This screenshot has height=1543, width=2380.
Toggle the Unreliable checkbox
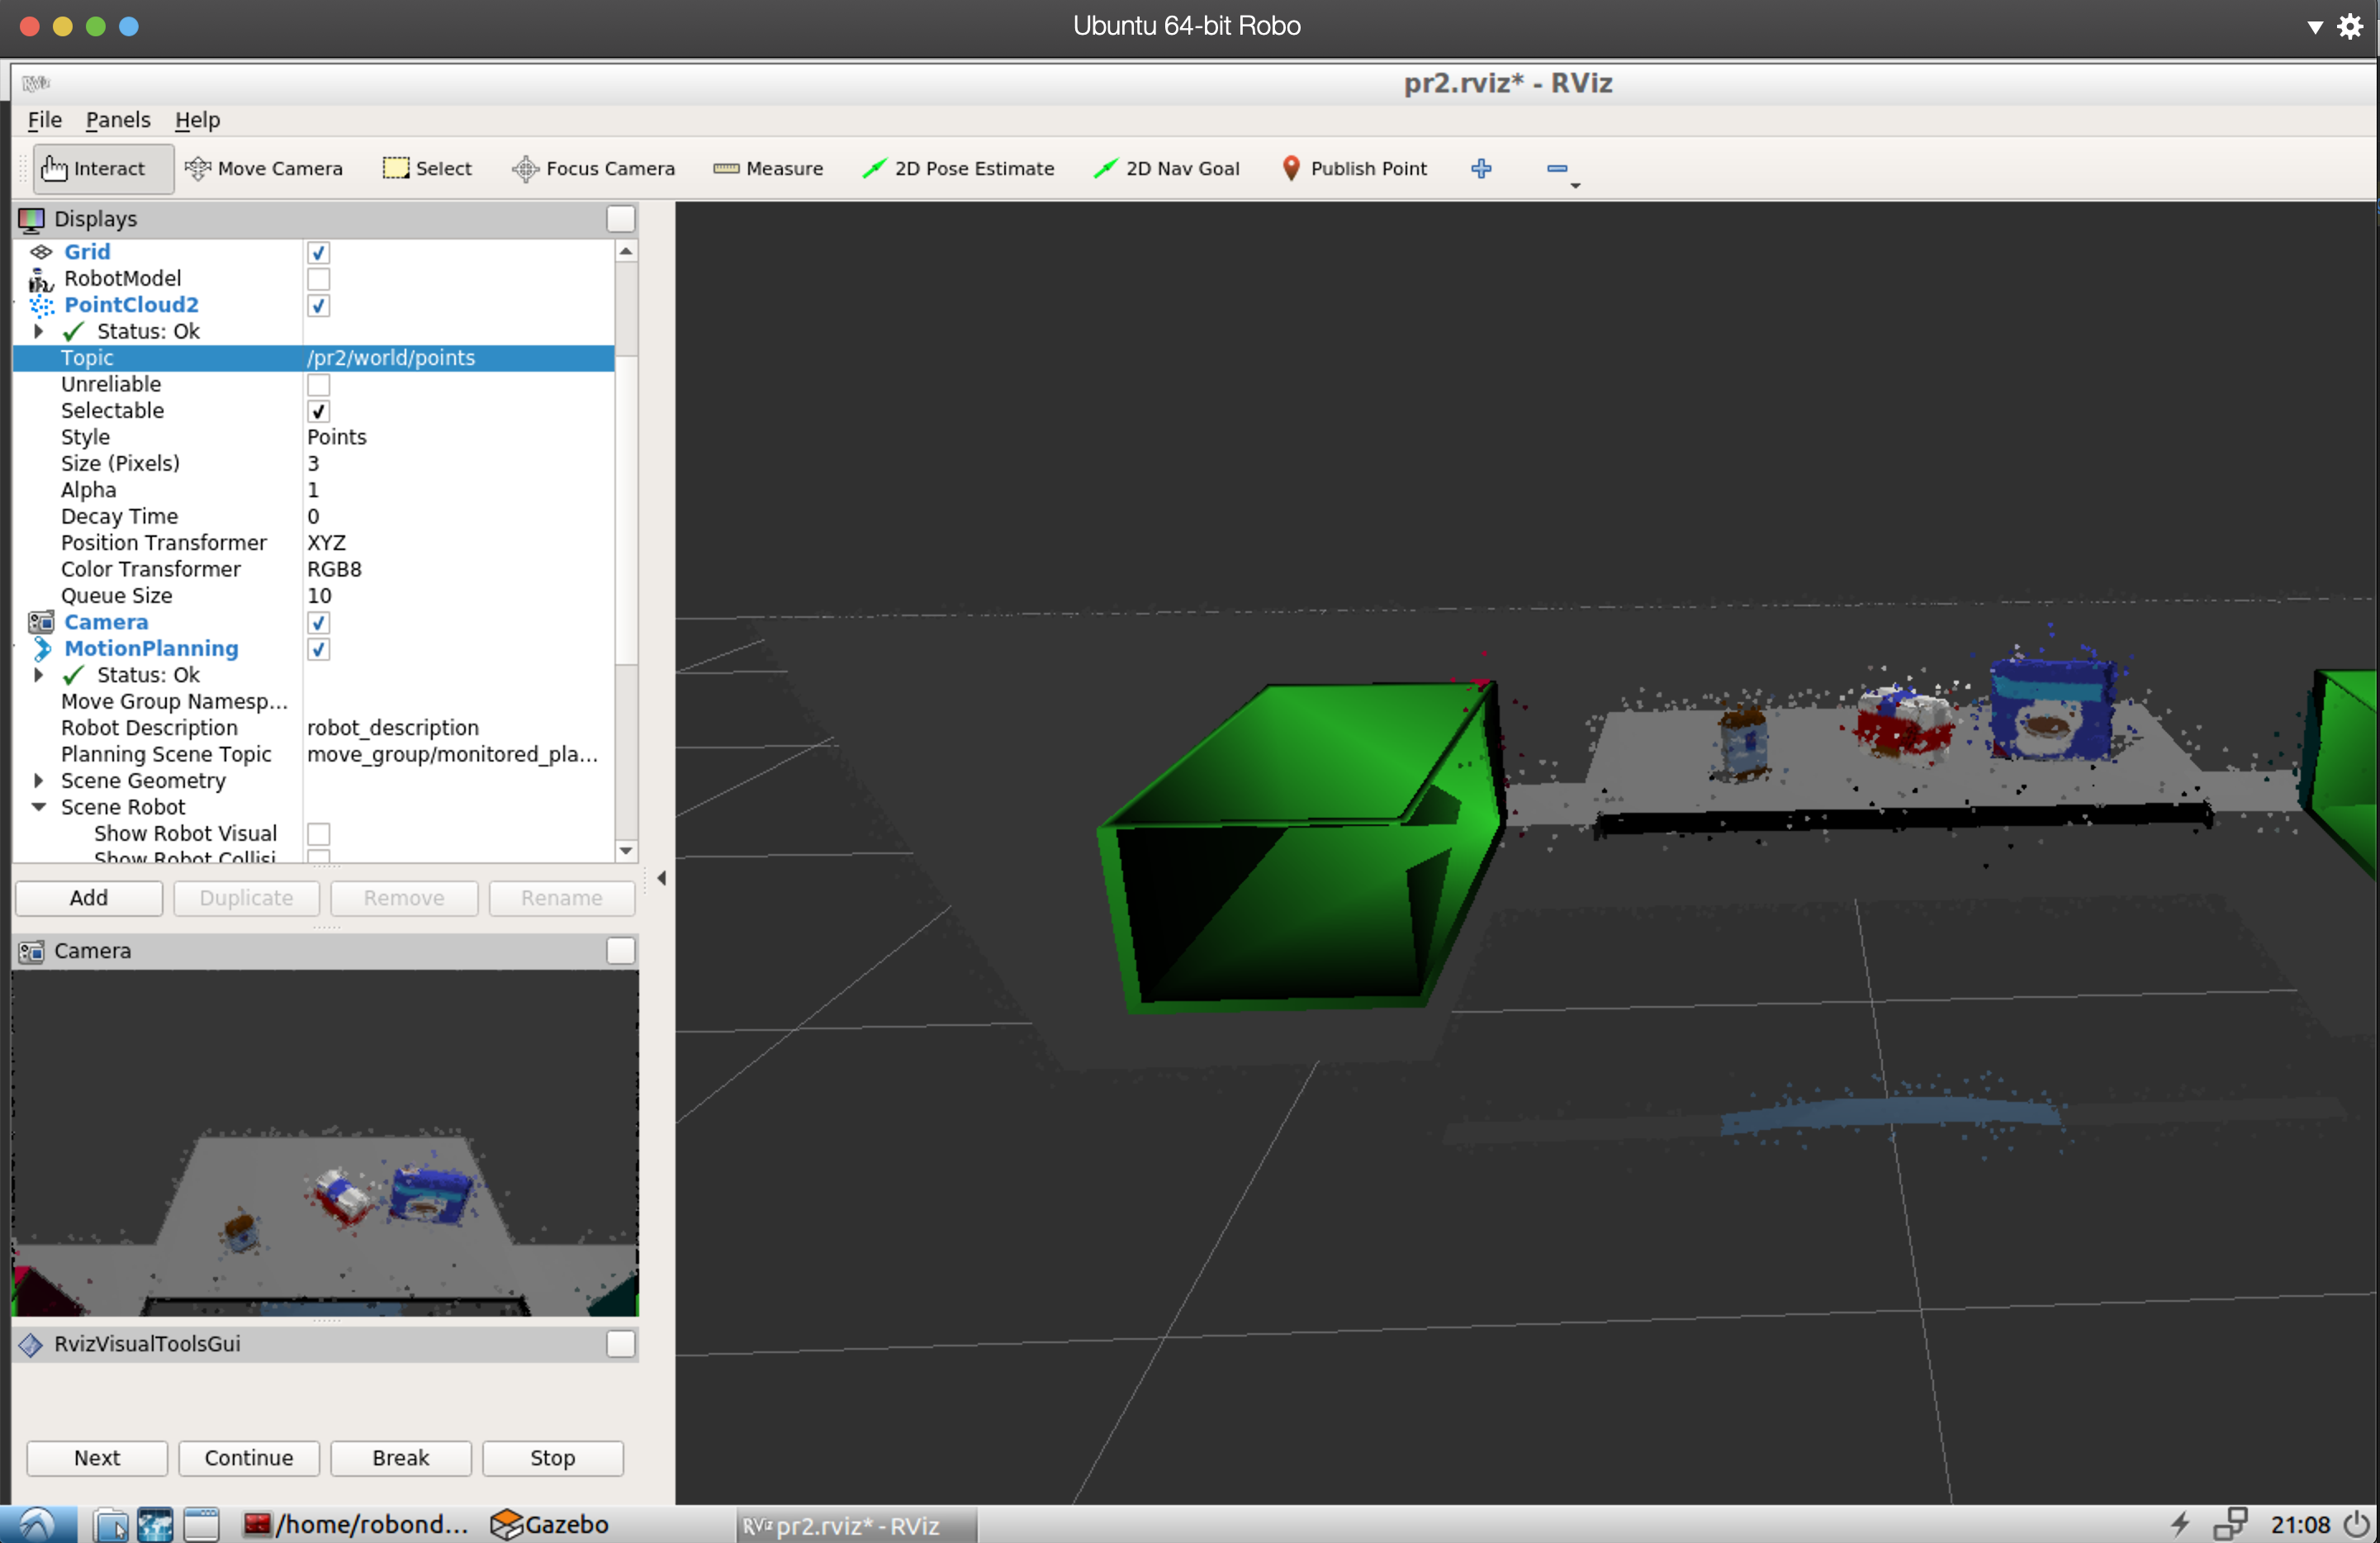click(x=318, y=385)
